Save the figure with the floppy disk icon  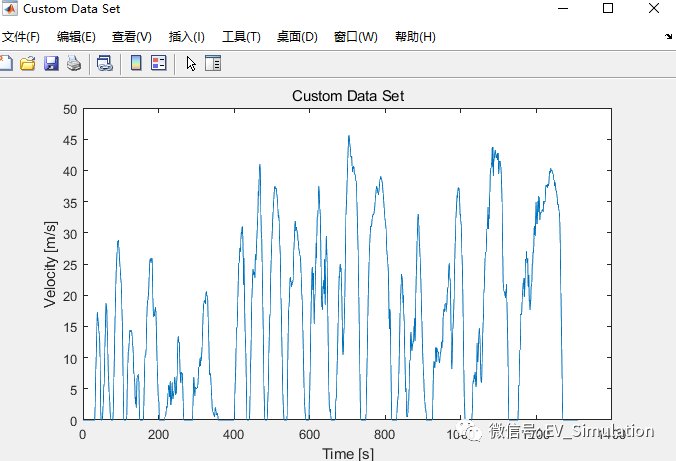[51, 64]
